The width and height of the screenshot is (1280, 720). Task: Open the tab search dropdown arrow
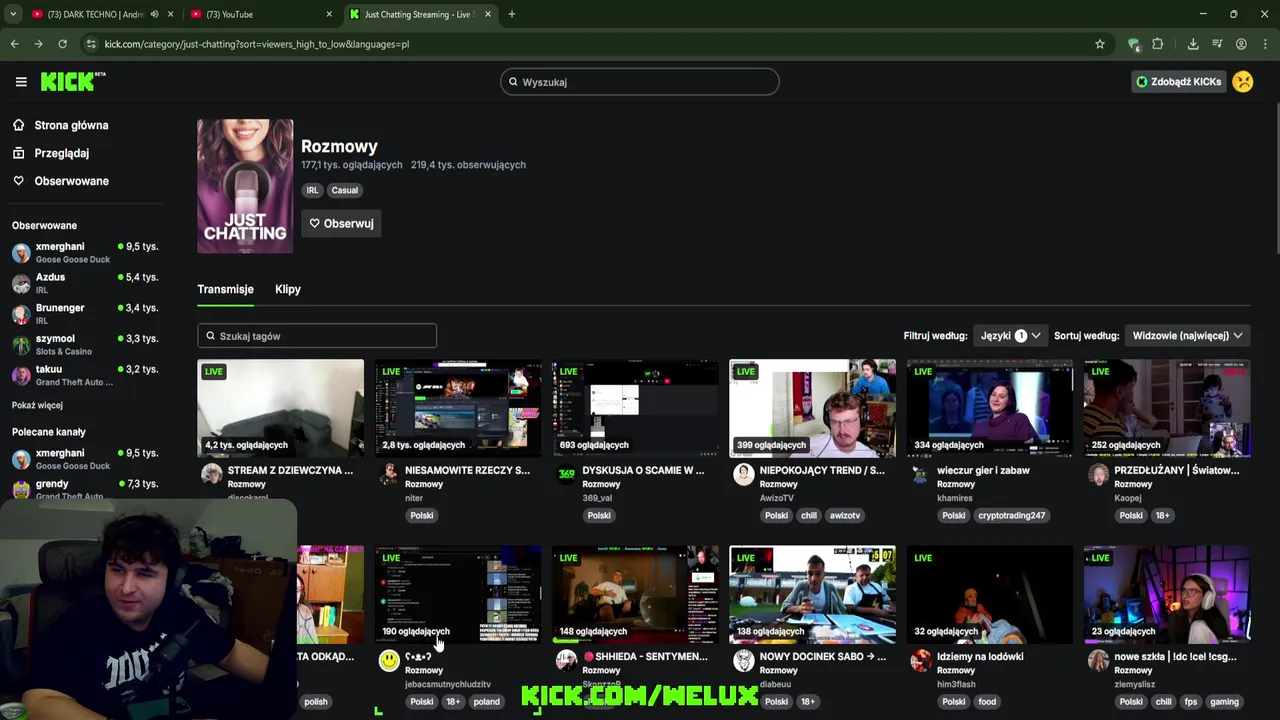pos(12,14)
